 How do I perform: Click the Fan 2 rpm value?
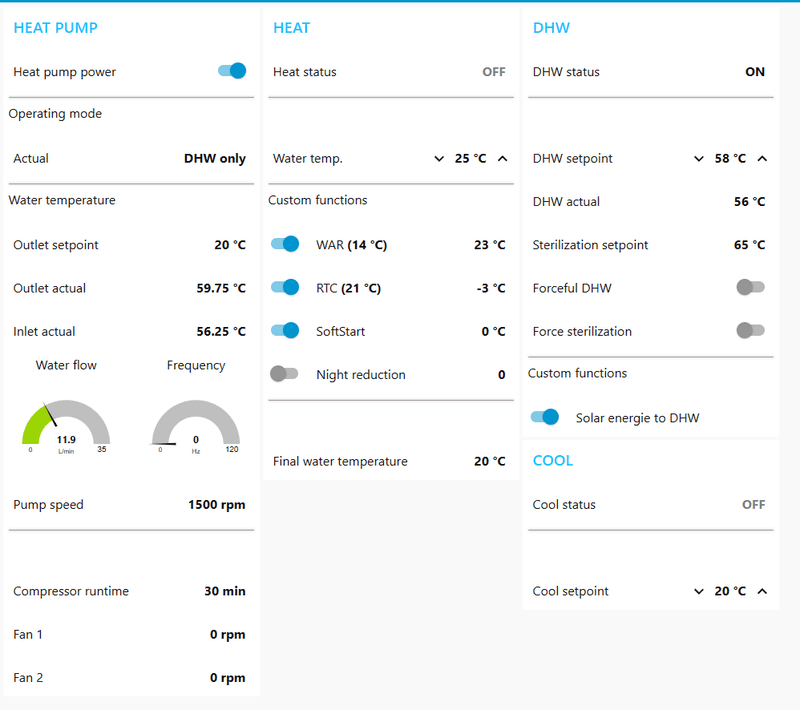pos(228,678)
